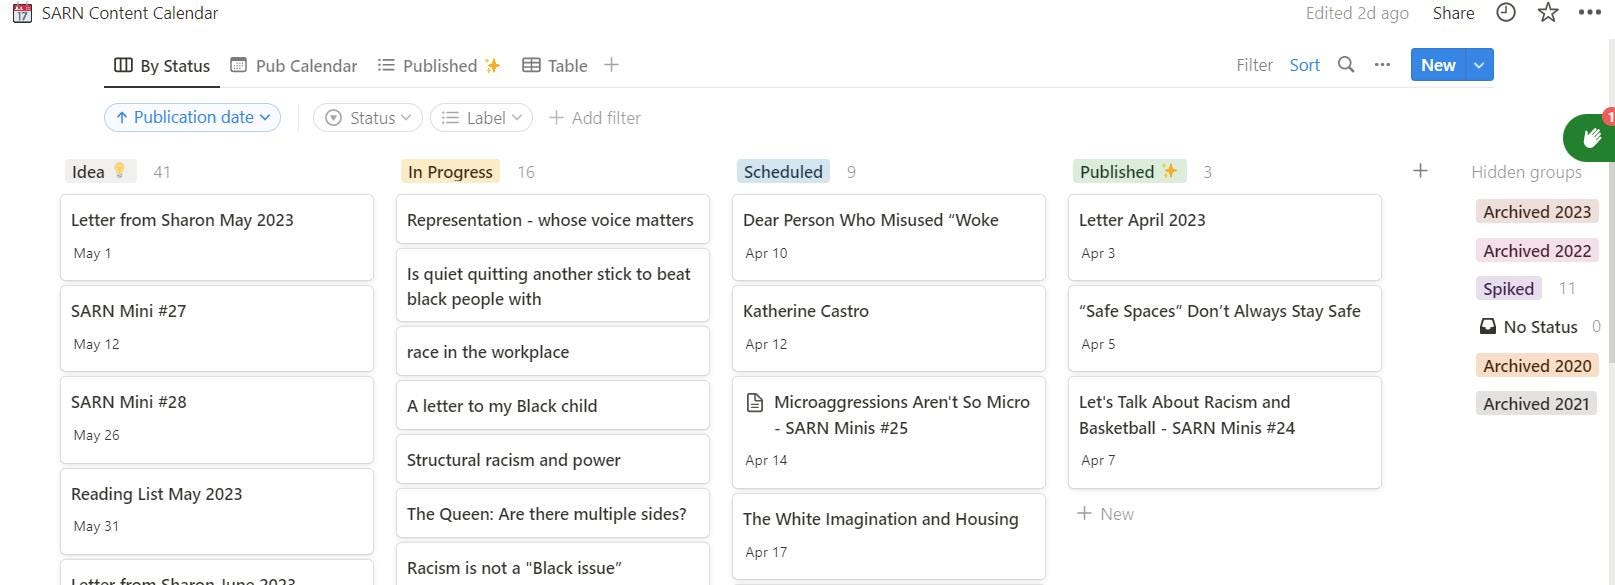This screenshot has width=1615, height=585.
Task: Click the SARN Content Calendar title
Action: pyautogui.click(x=130, y=13)
